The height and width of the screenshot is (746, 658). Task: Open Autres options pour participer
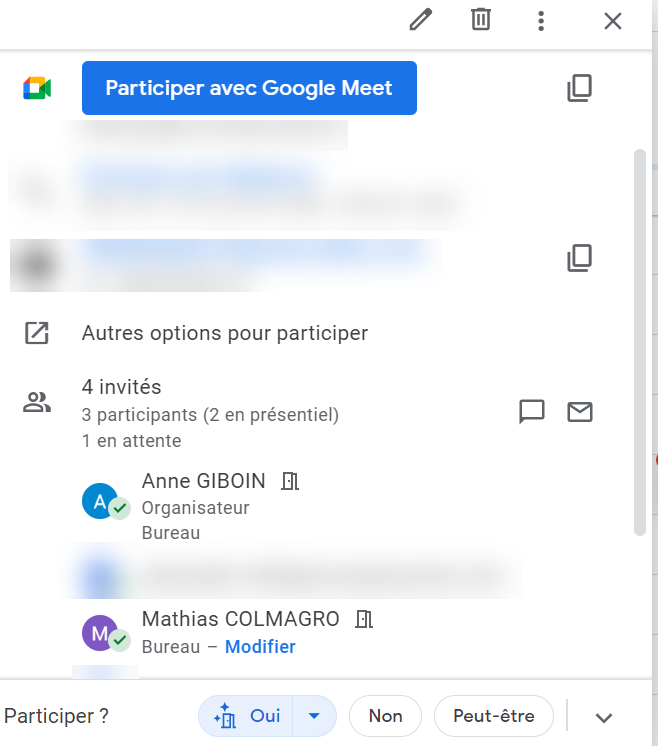tap(225, 333)
